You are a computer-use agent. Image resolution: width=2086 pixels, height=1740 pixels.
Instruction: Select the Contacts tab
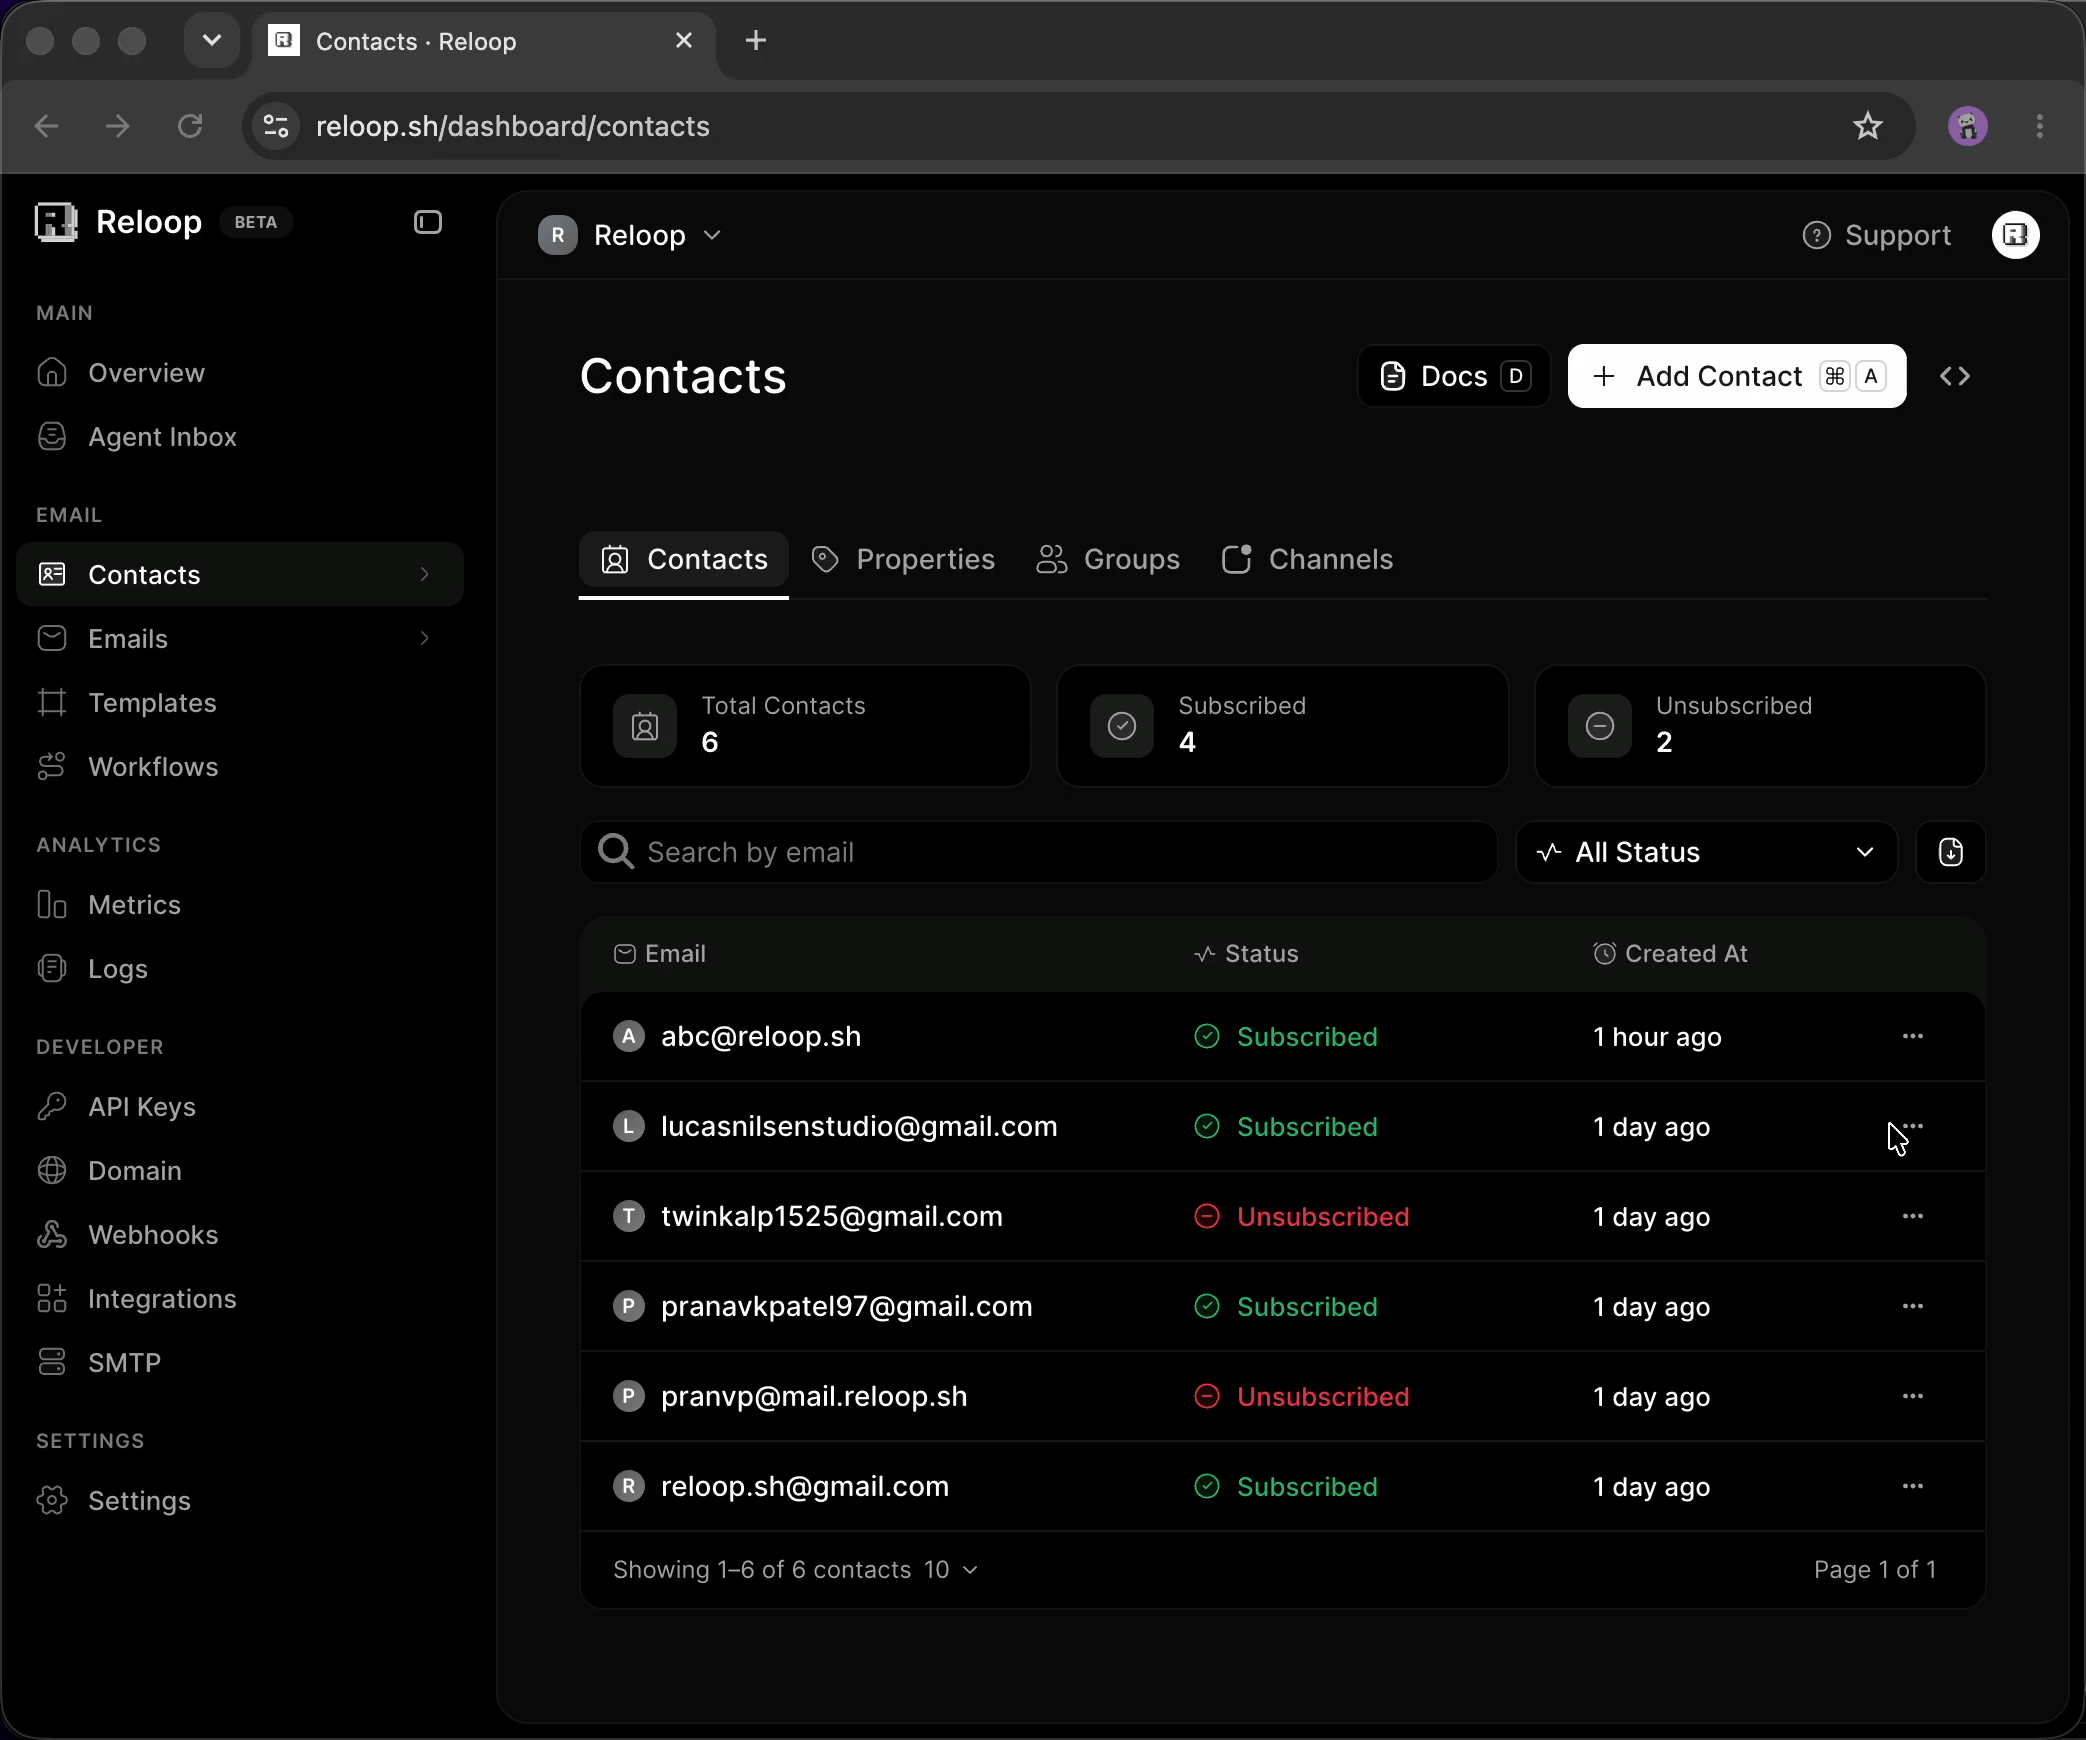point(684,559)
